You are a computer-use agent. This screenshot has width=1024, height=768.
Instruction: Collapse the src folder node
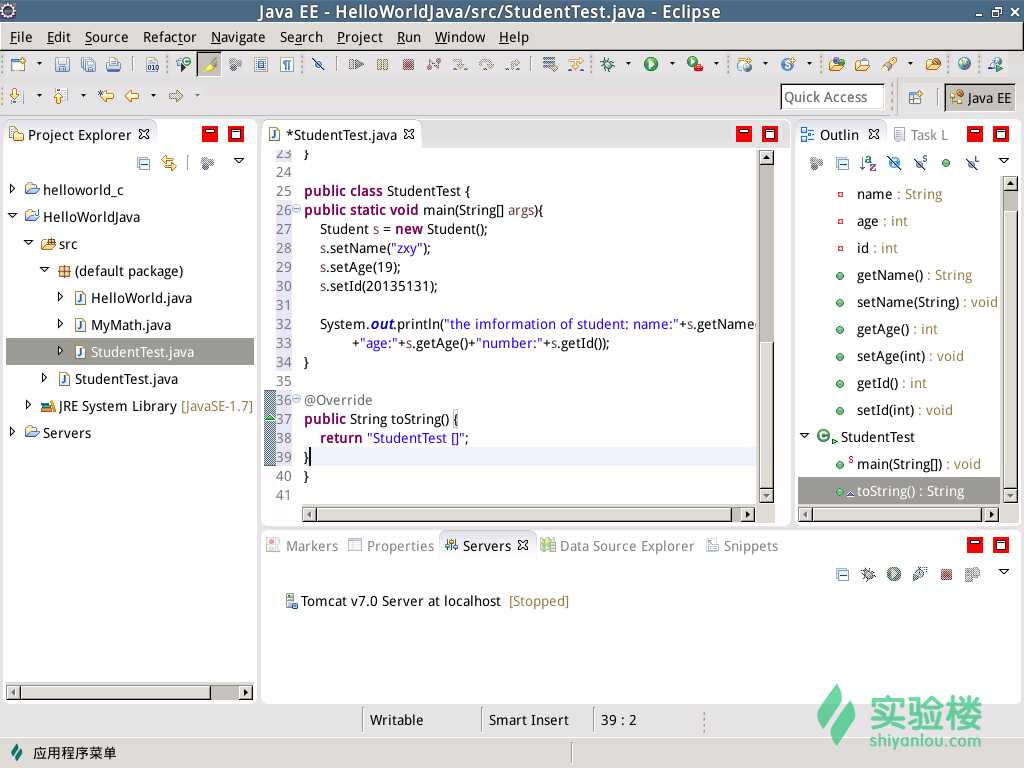pyautogui.click(x=28, y=242)
